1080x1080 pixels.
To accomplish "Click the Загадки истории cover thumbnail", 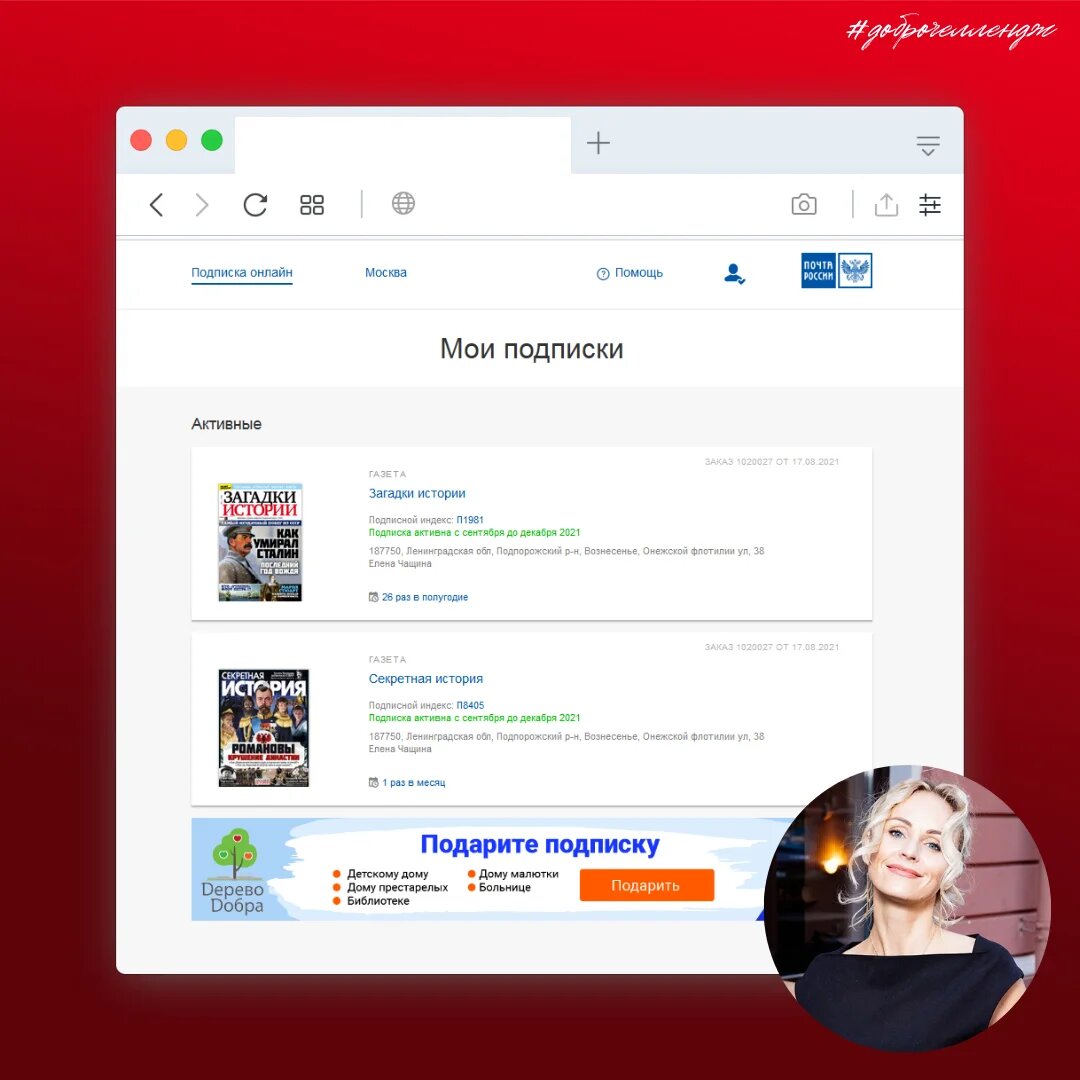I will pyautogui.click(x=260, y=542).
